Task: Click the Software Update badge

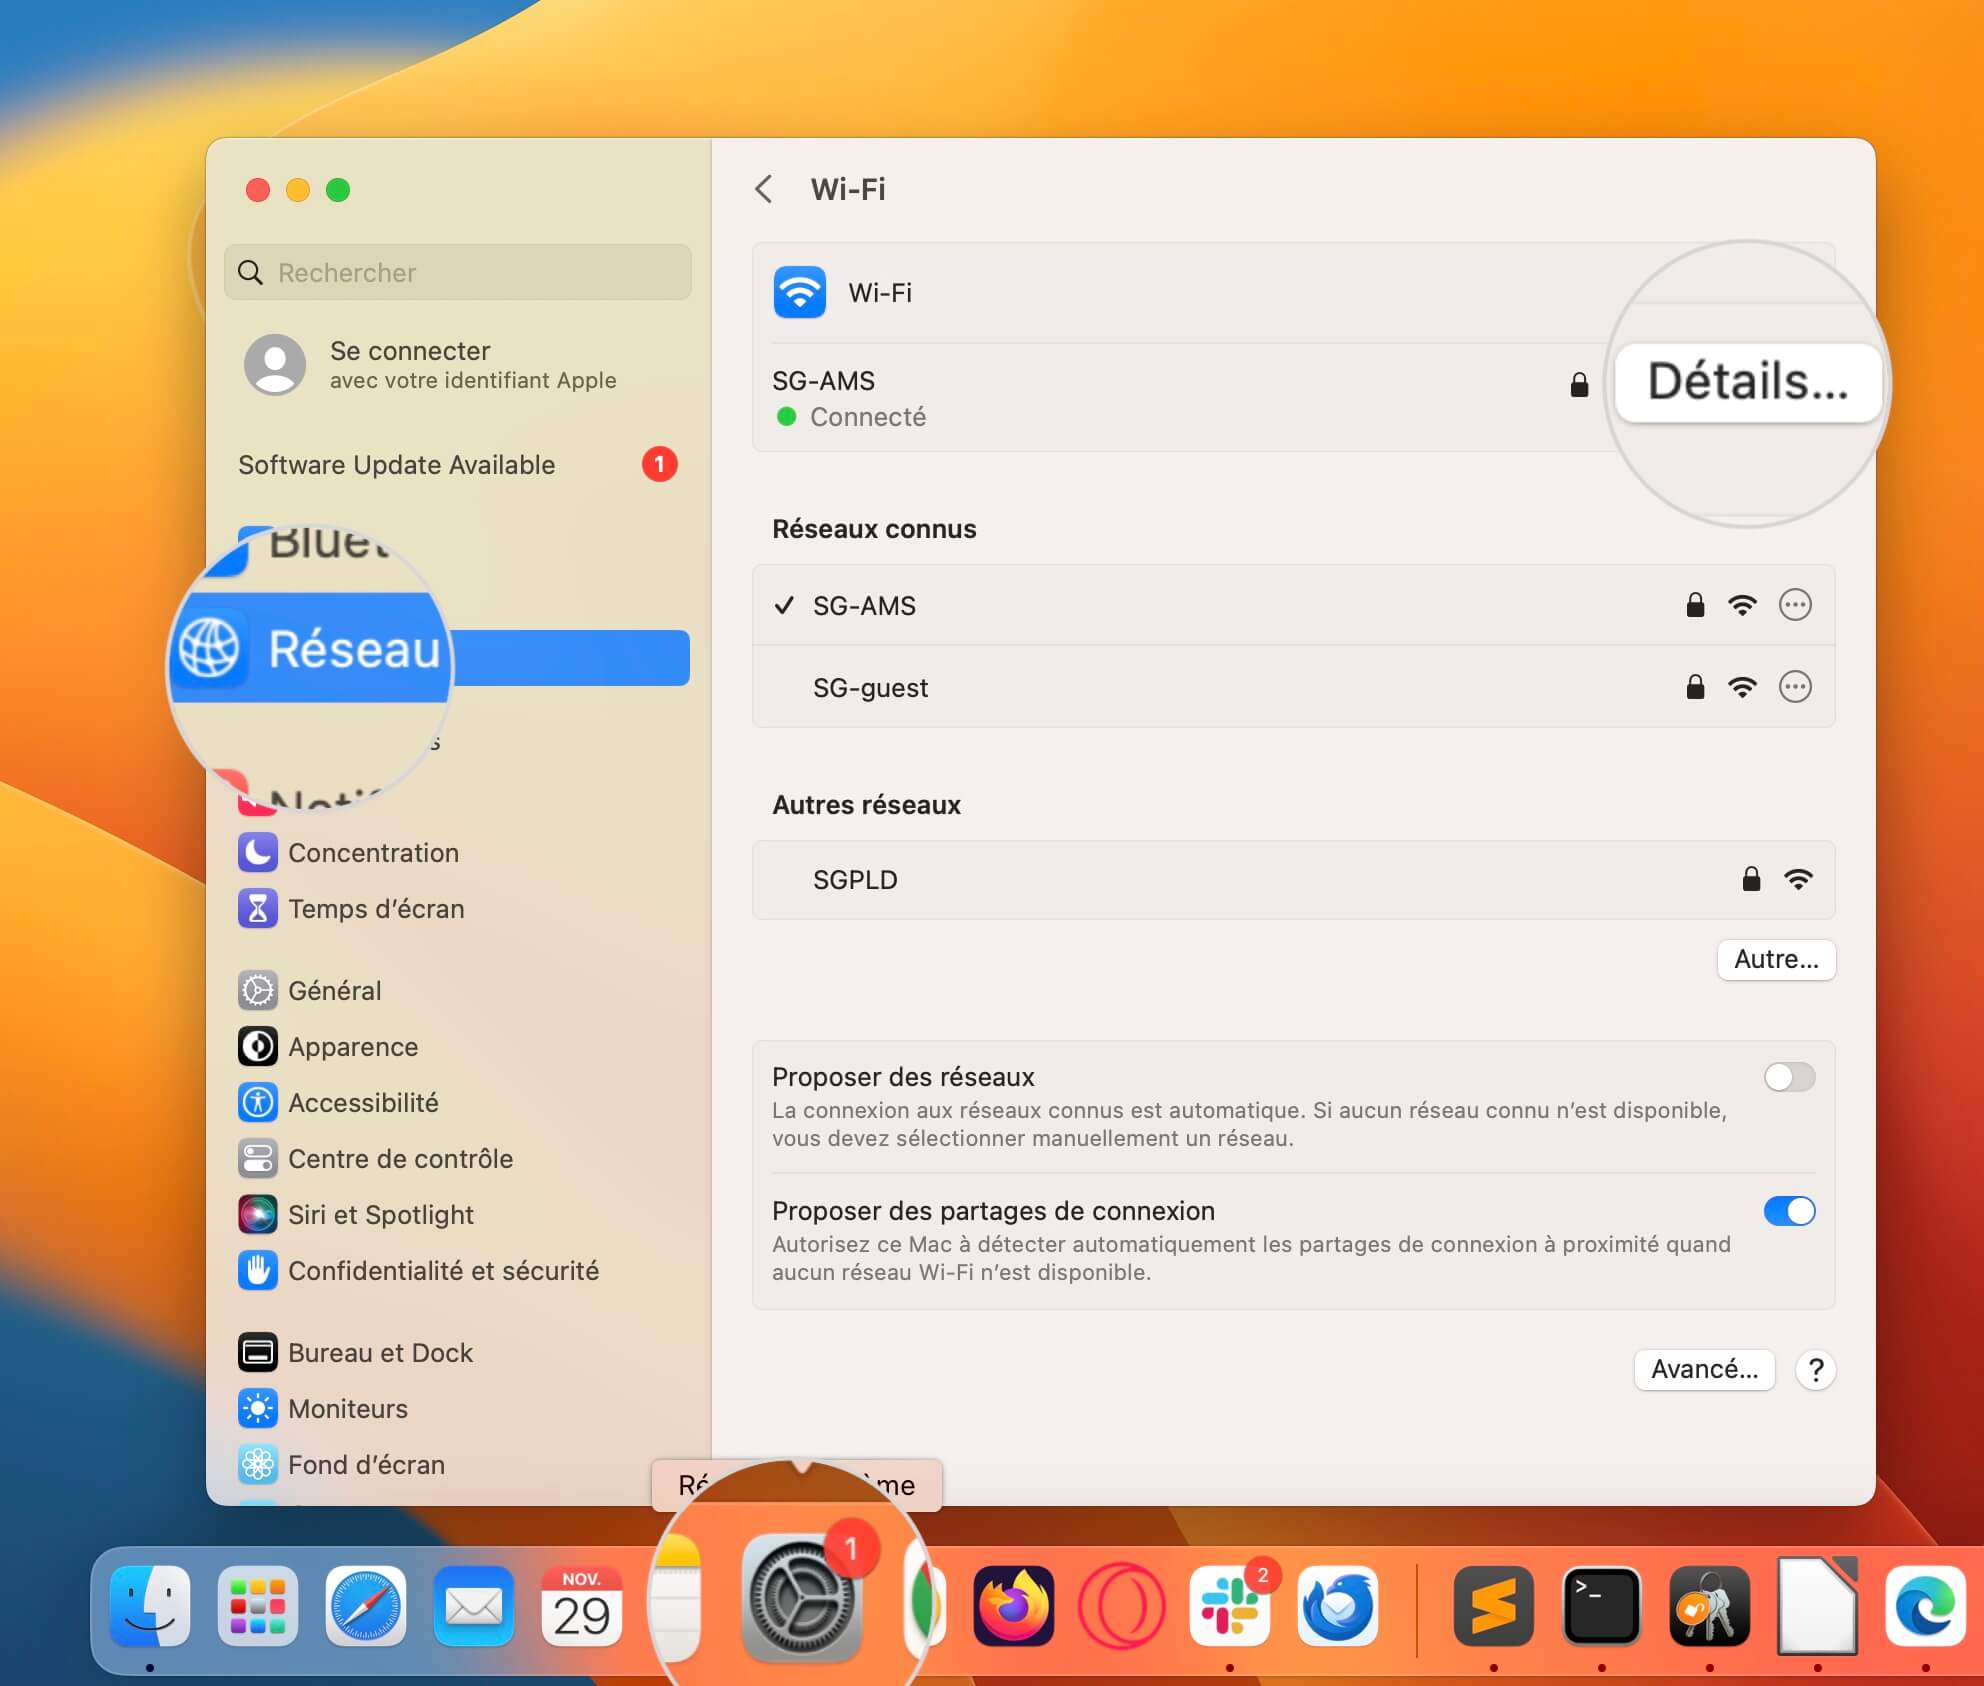Action: pos(659,464)
